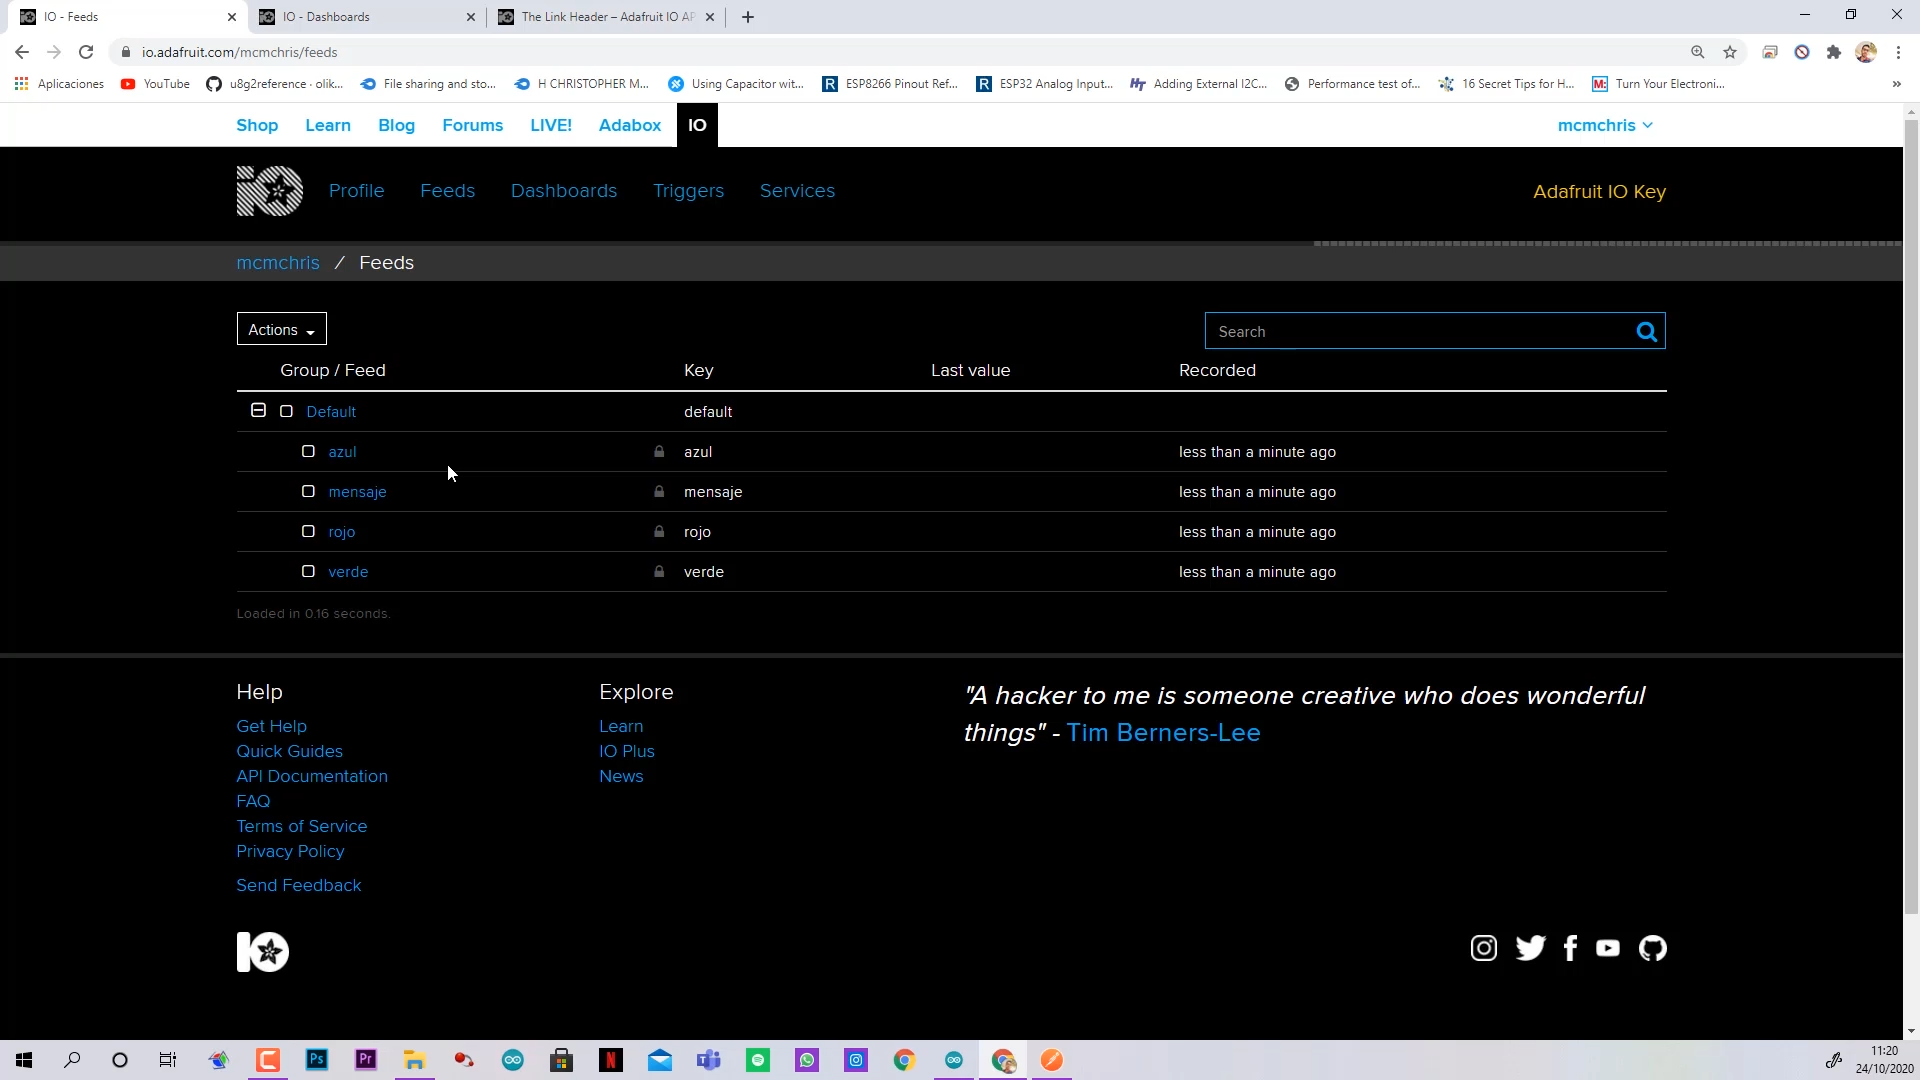The height and width of the screenshot is (1080, 1920).
Task: Click Send Feedback link
Action: (298, 886)
